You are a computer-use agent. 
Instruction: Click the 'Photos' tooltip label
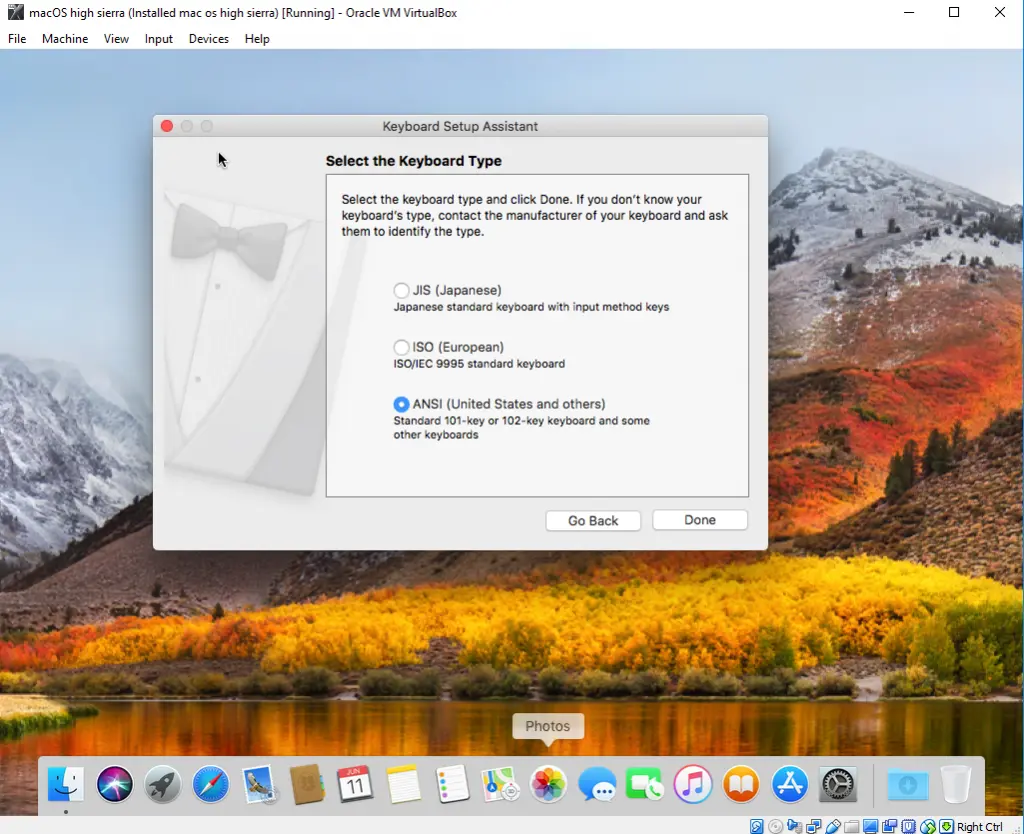pos(547,726)
